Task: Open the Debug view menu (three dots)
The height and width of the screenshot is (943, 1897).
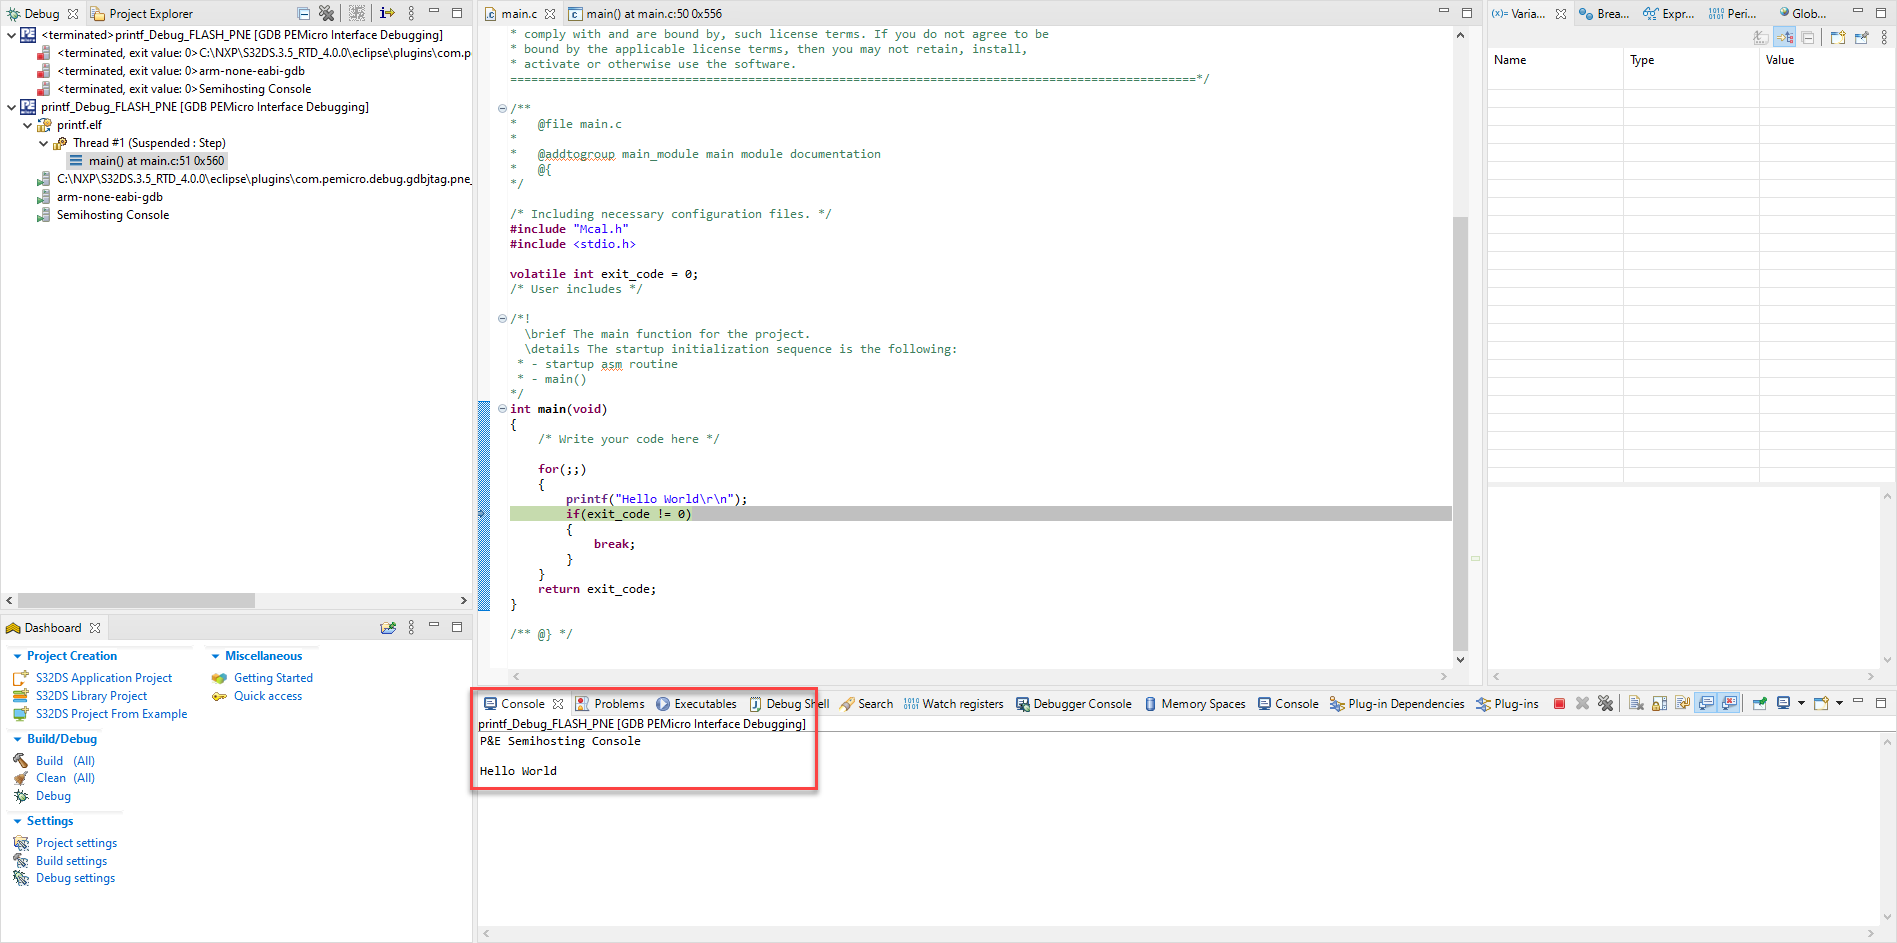Action: 411,13
